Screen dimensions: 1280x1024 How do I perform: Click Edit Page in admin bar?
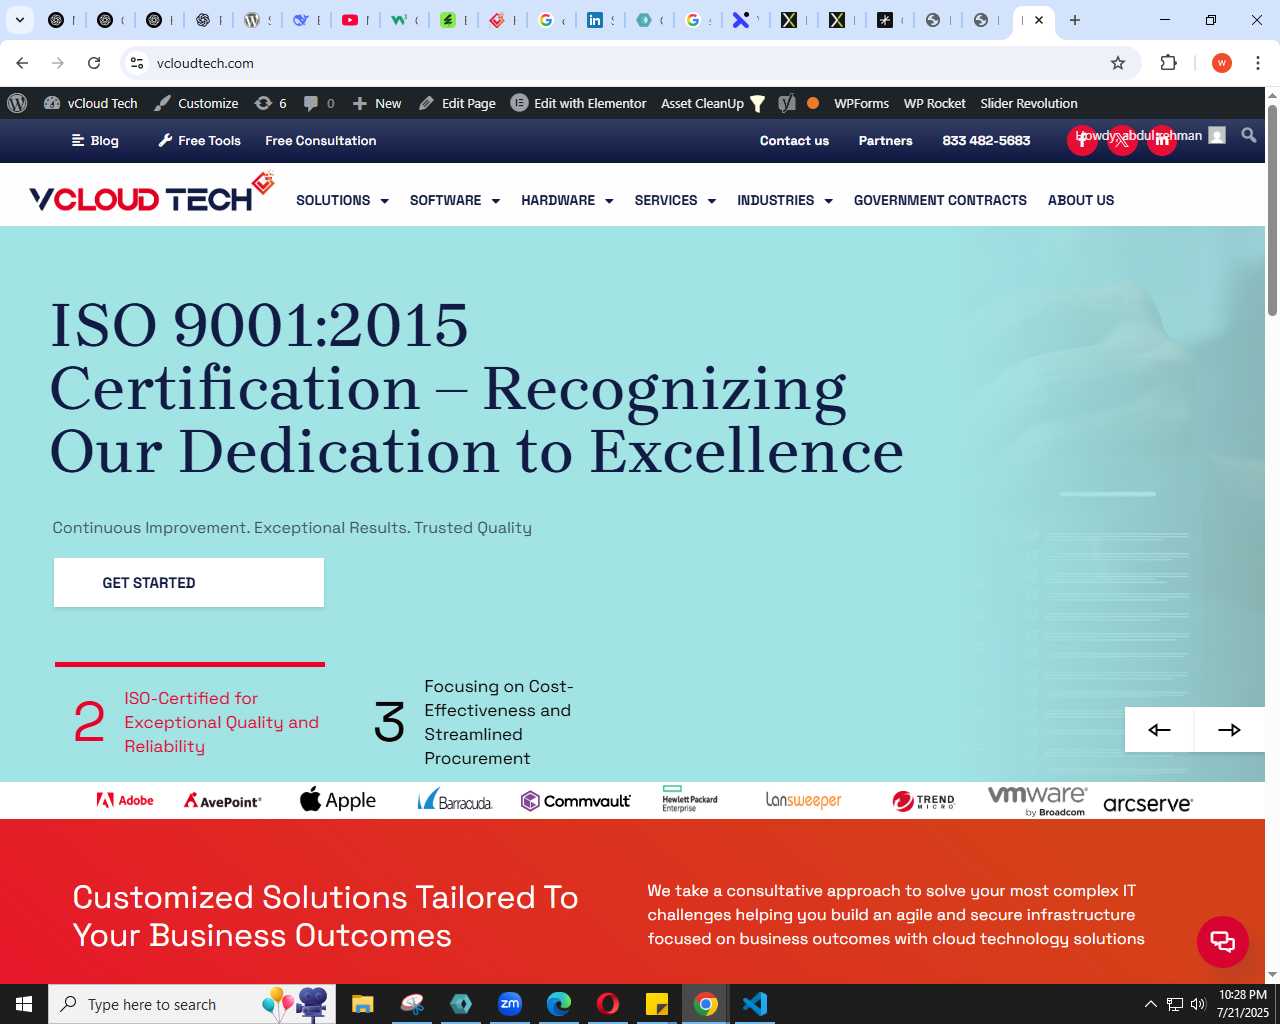click(x=457, y=103)
